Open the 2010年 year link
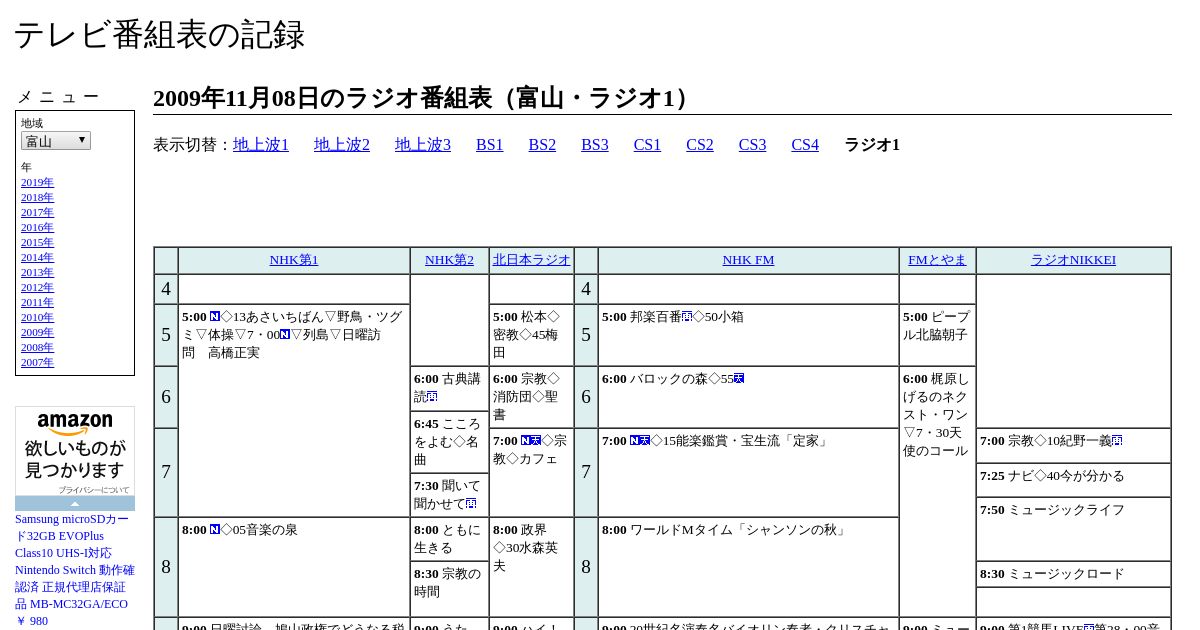 tap(37, 318)
